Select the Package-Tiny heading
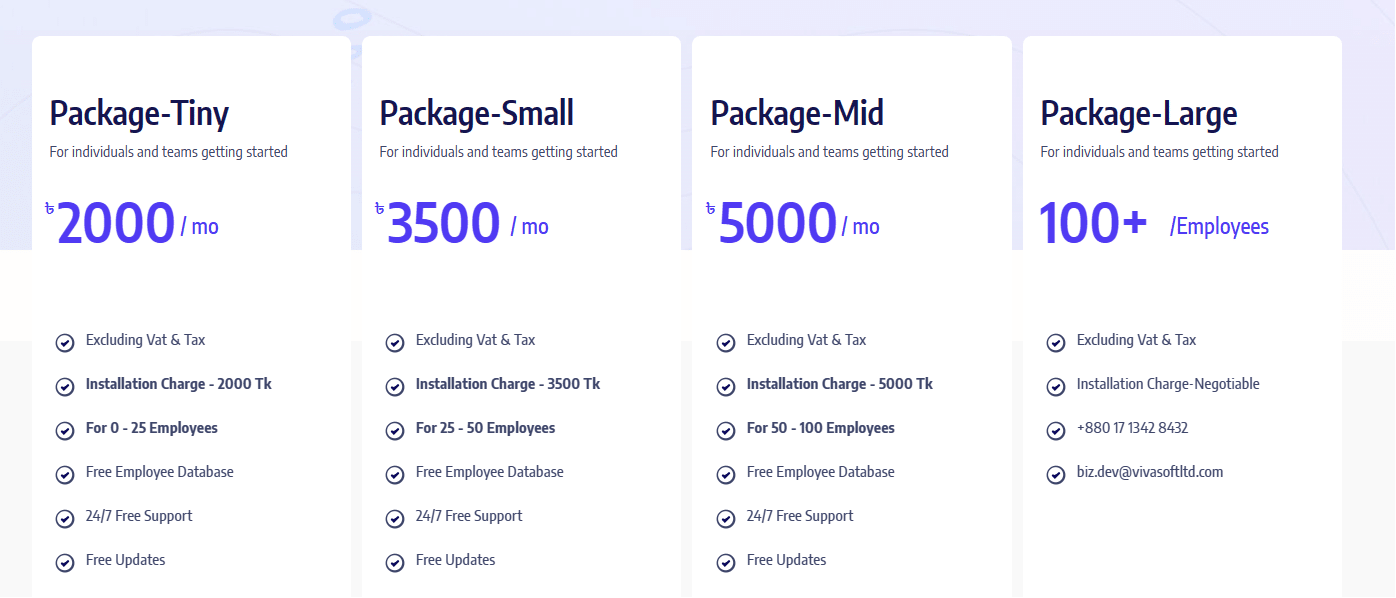This screenshot has height=598, width=1396. (x=139, y=114)
